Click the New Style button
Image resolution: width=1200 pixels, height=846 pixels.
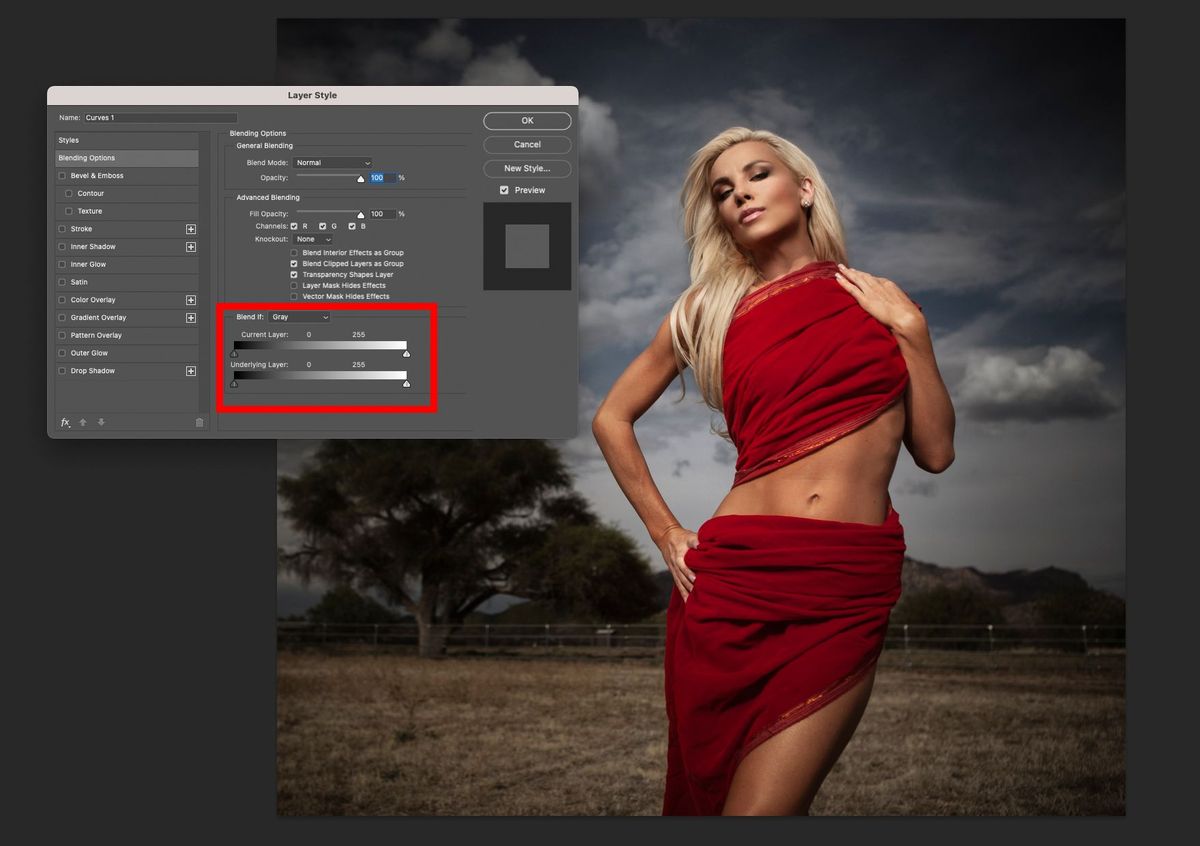click(x=527, y=168)
